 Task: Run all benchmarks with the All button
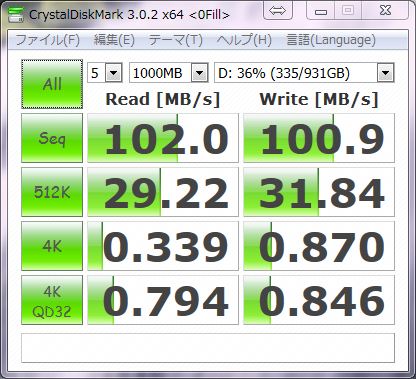point(52,84)
